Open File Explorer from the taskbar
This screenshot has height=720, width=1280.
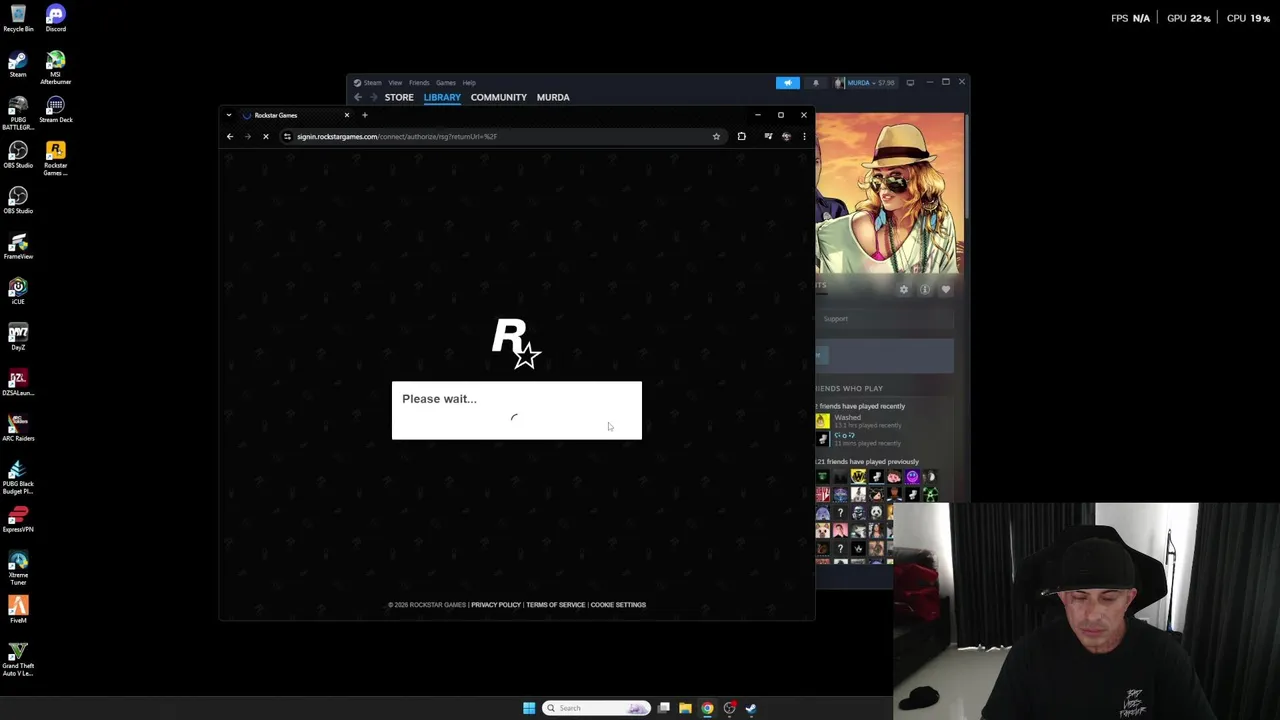685,708
